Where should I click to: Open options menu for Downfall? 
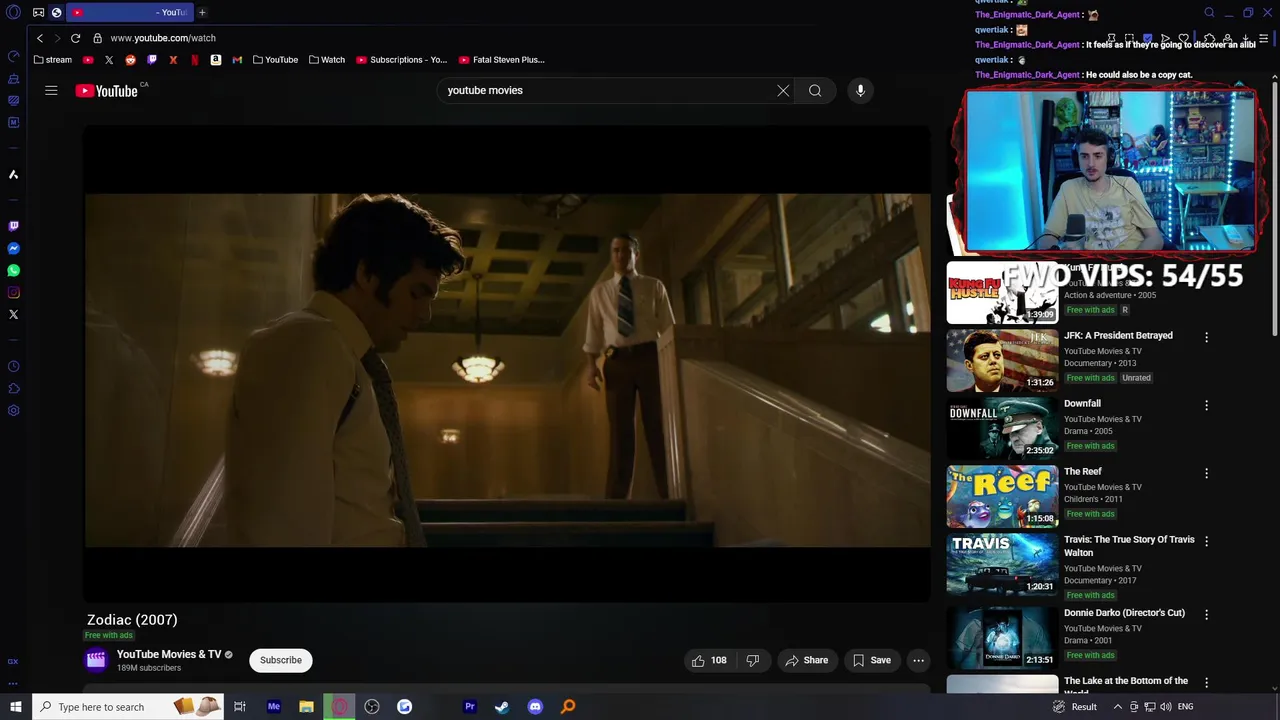[x=1206, y=406]
